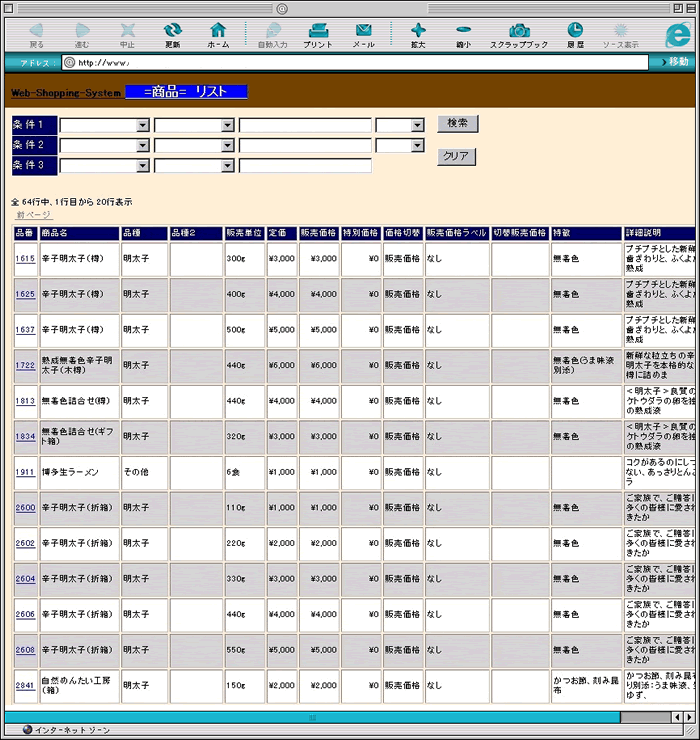
Task: Click the 6食 sales unit cell
Action: pyautogui.click(x=245, y=472)
